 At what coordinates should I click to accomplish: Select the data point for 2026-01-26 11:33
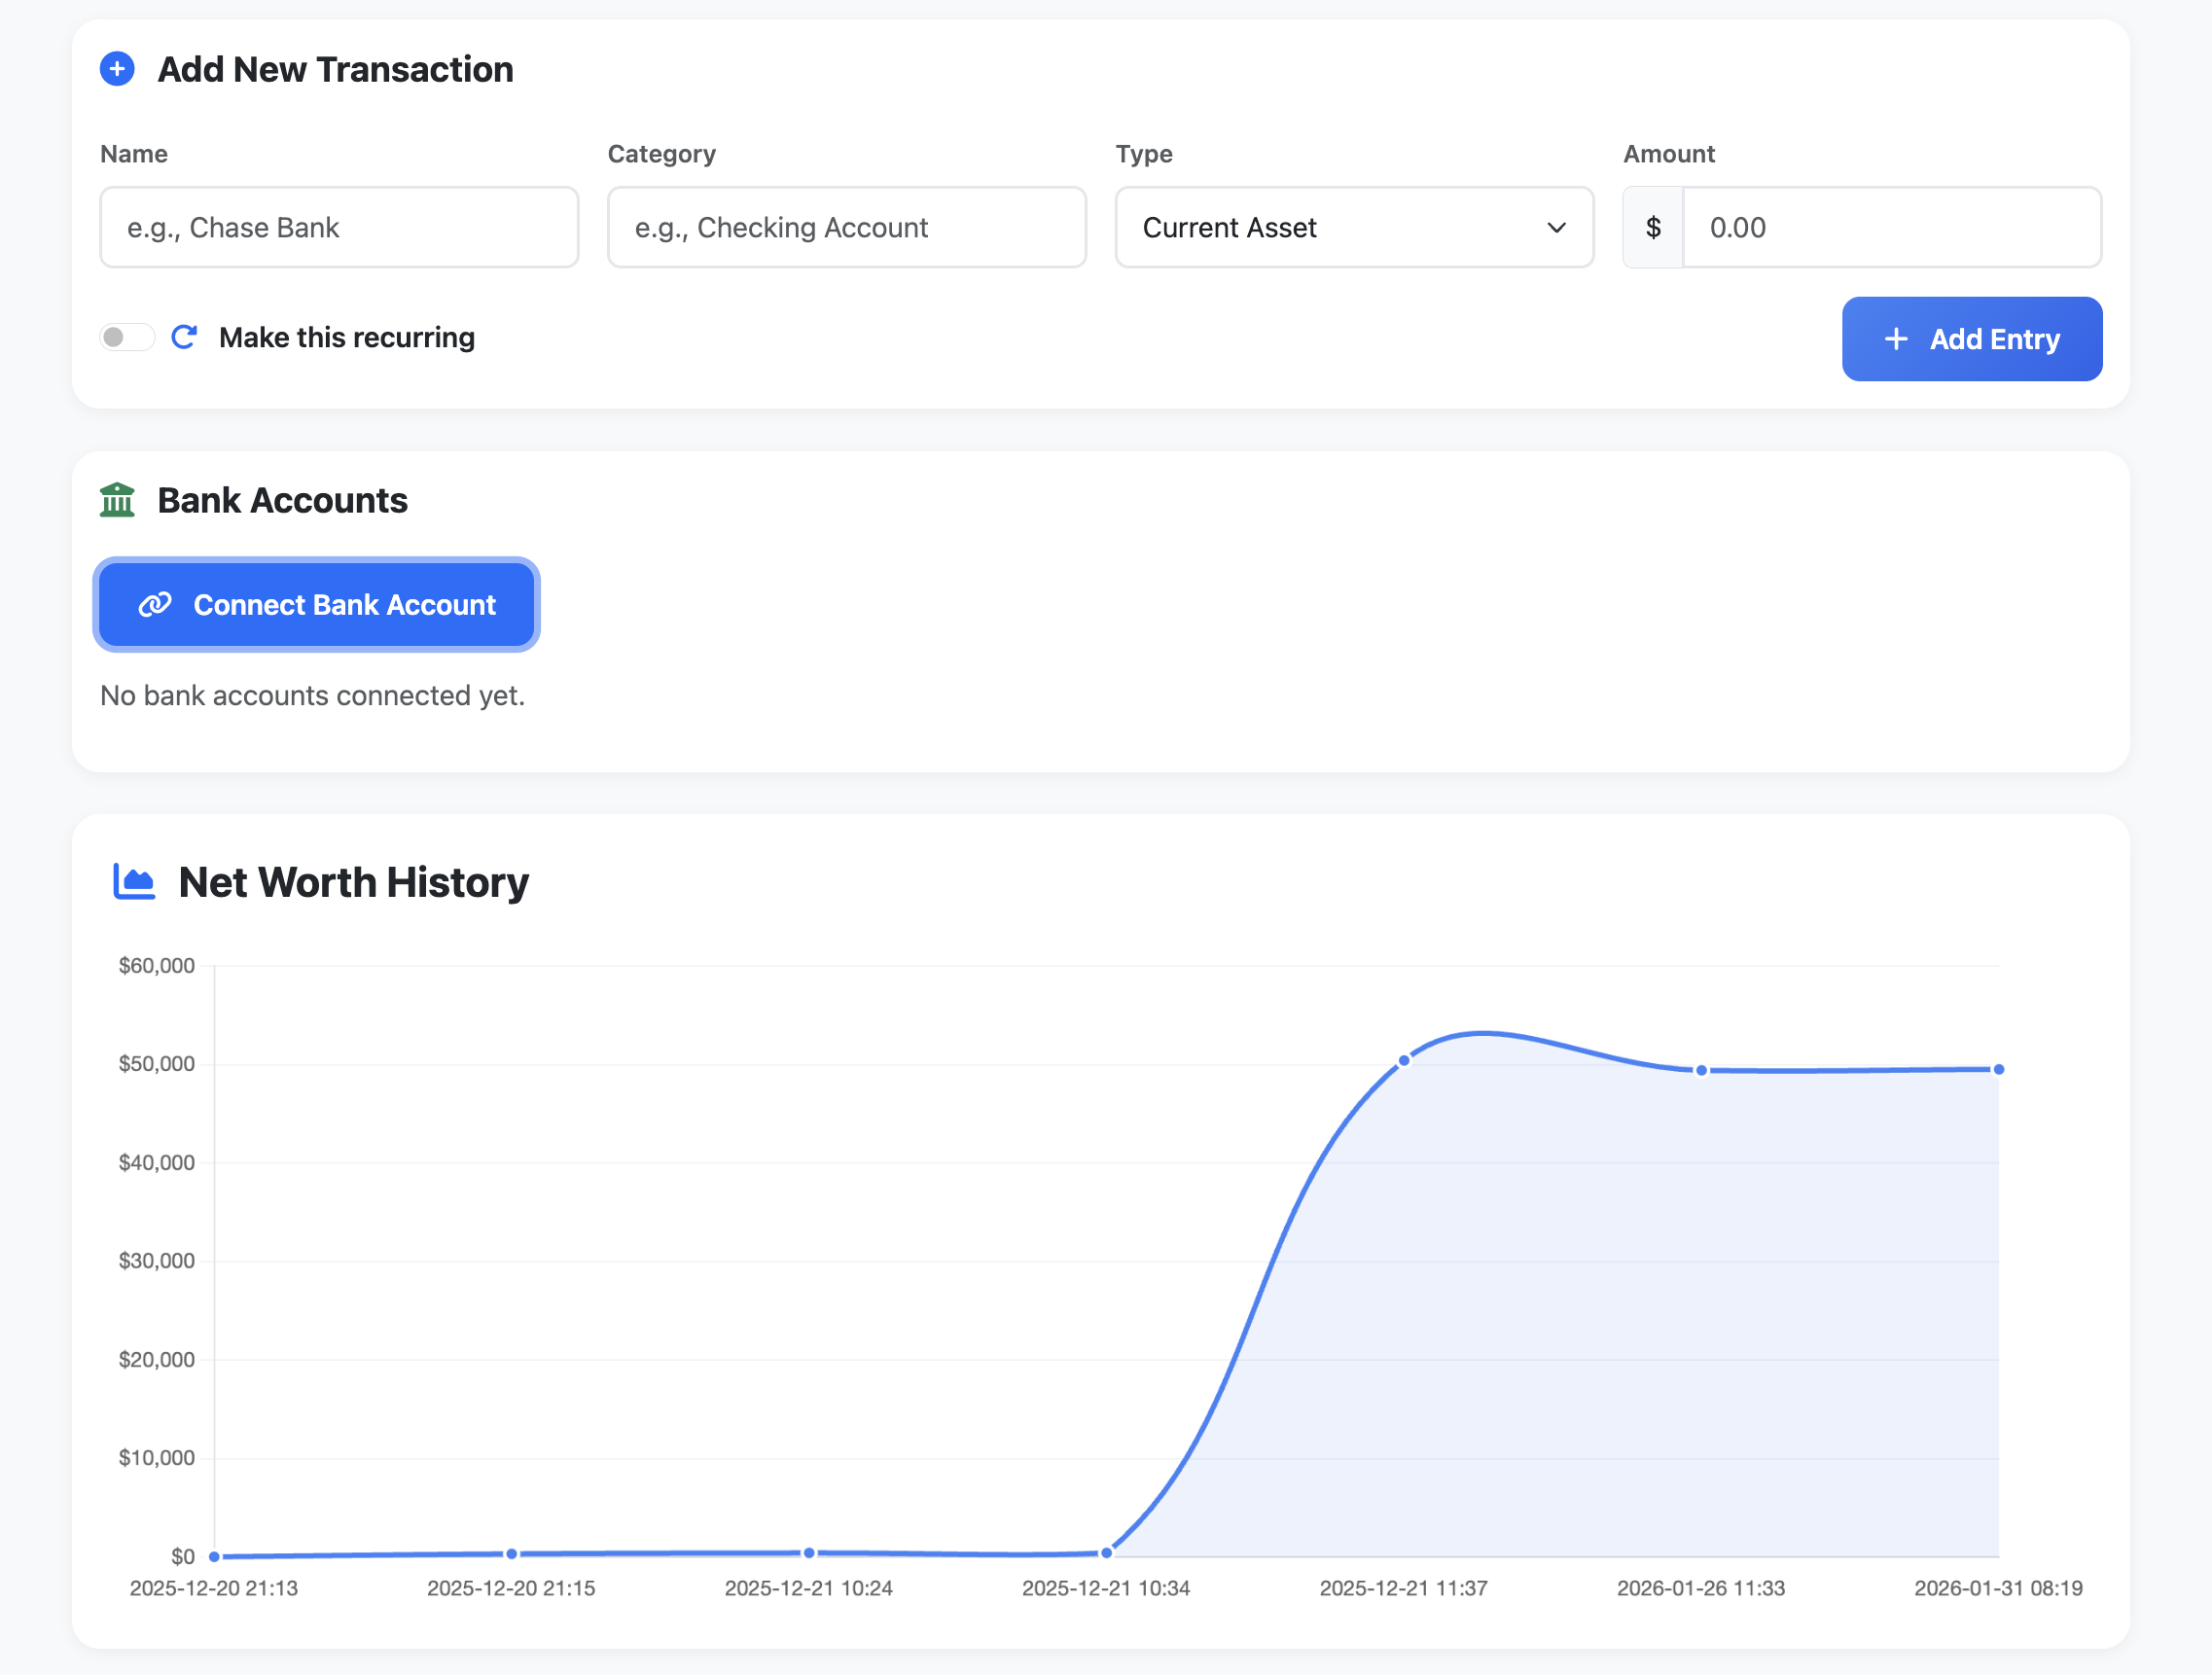pos(1701,1071)
